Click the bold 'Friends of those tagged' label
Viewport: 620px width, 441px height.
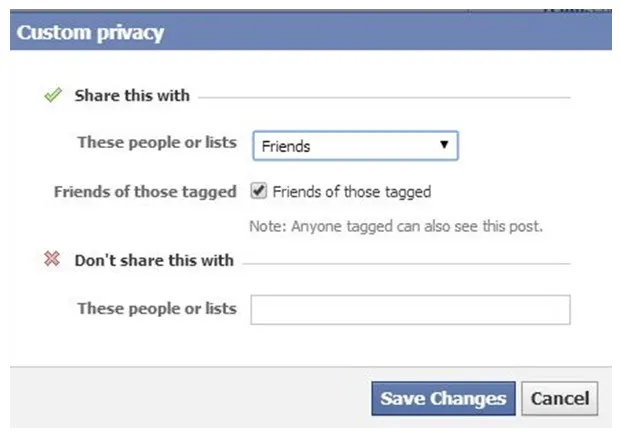tap(145, 192)
